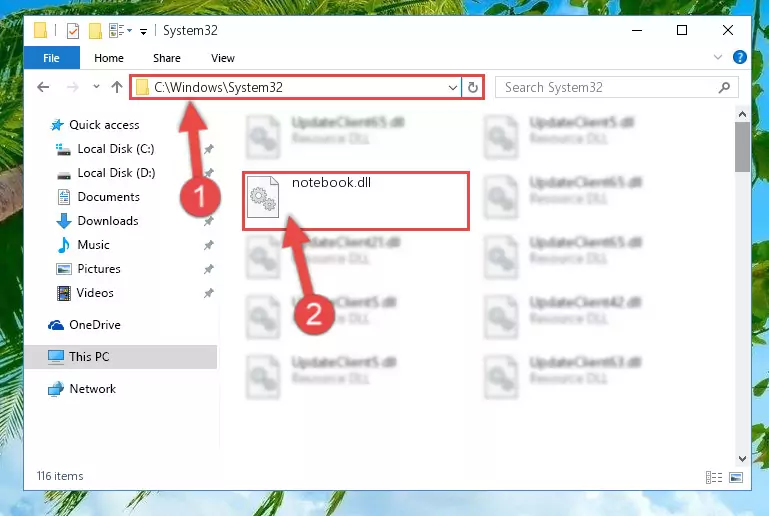769x516 pixels.
Task: Click the address bar path C:\Windows\System32
Action: click(218, 87)
